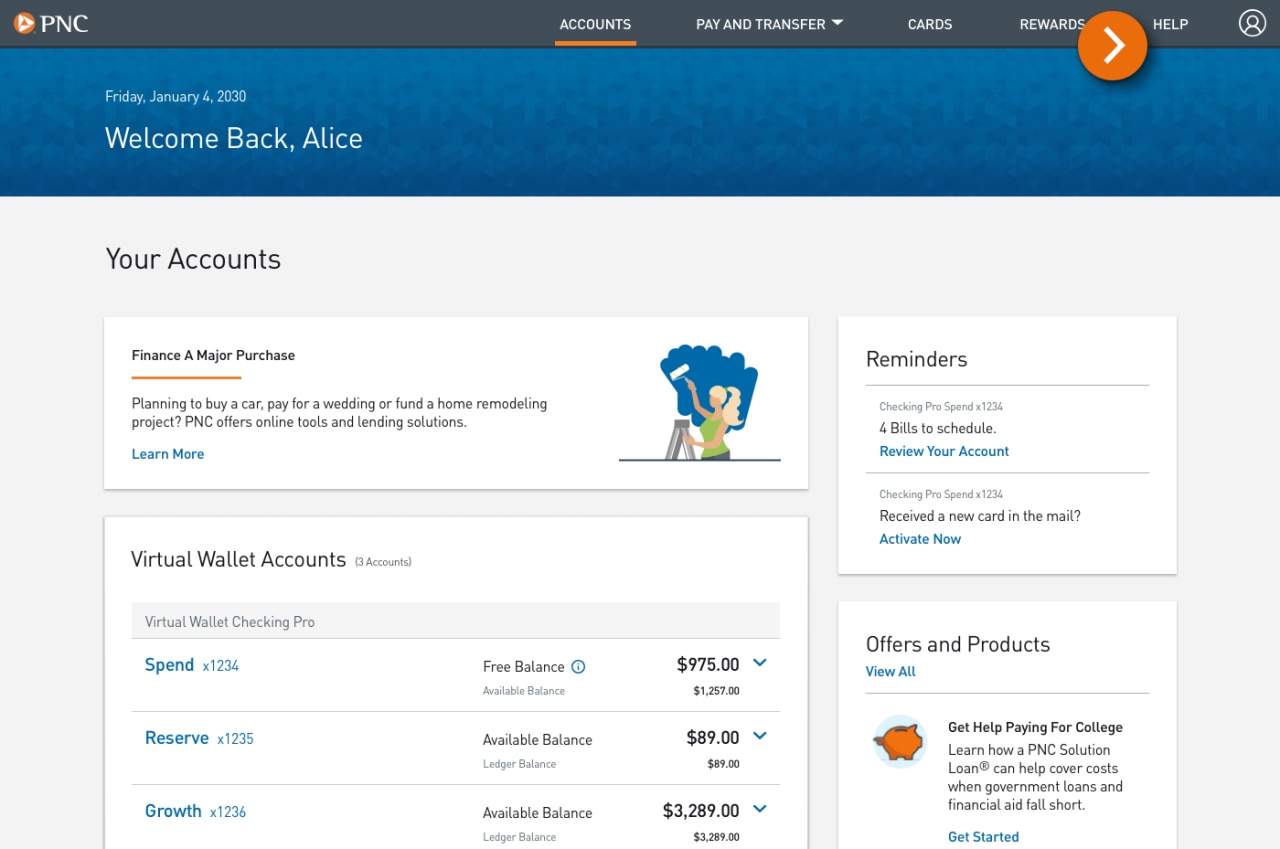
Task: Click View All under Offers and Products
Action: tap(890, 671)
